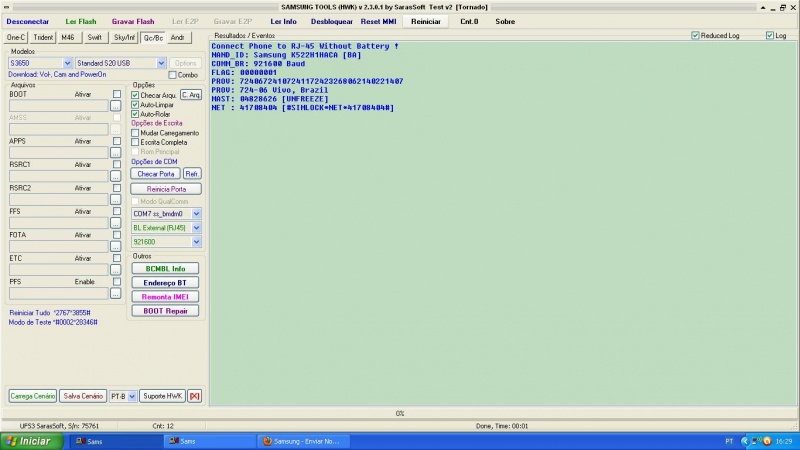Click the Cnt.0 toolbar item
Viewport: 800px width, 450px height.
(469, 21)
